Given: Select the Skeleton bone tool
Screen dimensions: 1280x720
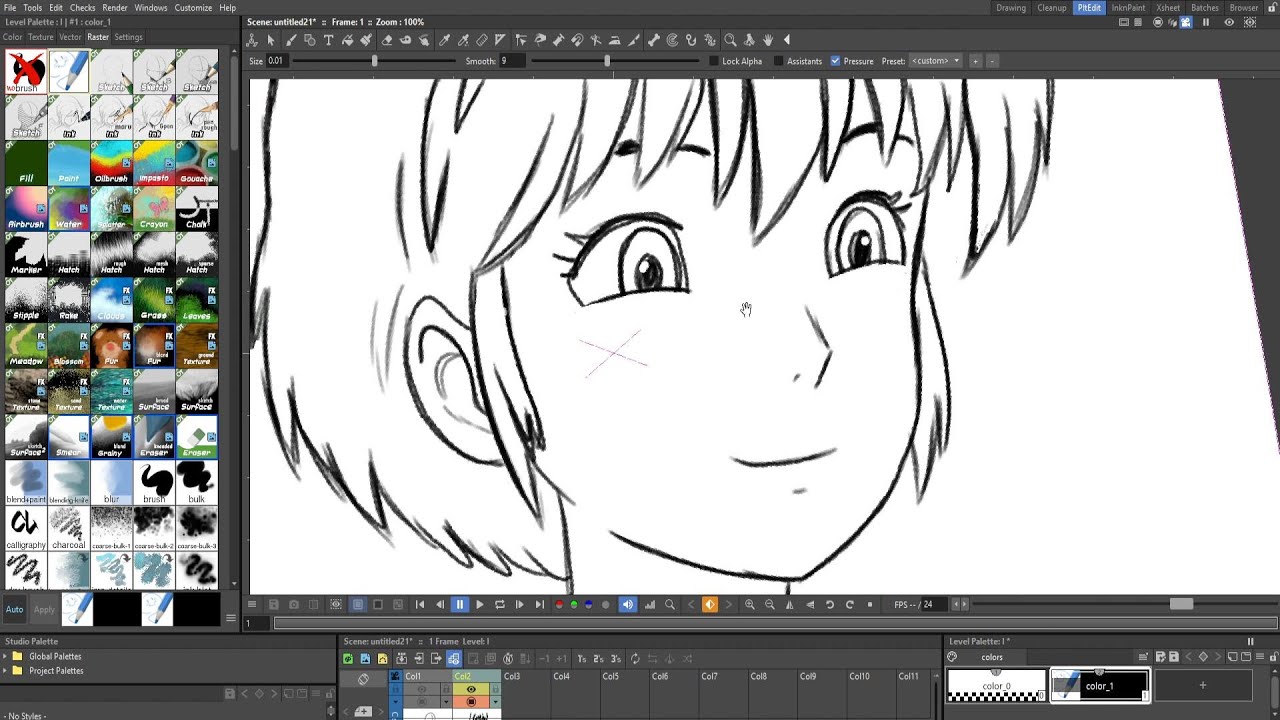Looking at the screenshot, I should (653, 40).
